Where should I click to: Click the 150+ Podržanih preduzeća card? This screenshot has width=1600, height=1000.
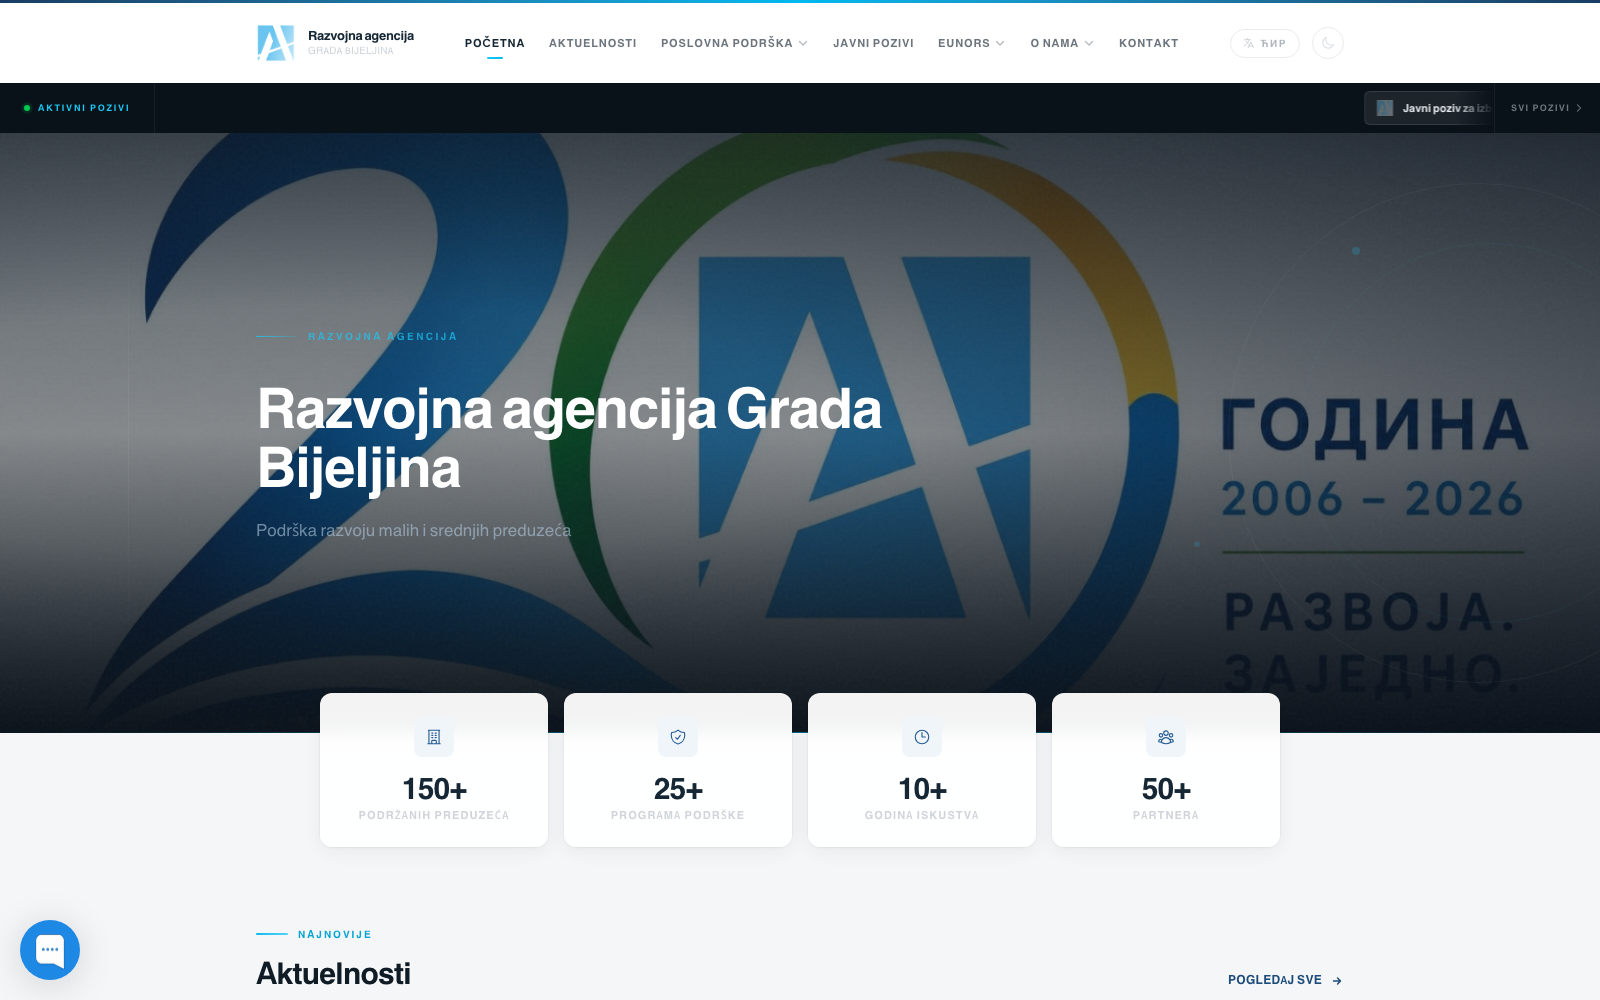(434, 770)
